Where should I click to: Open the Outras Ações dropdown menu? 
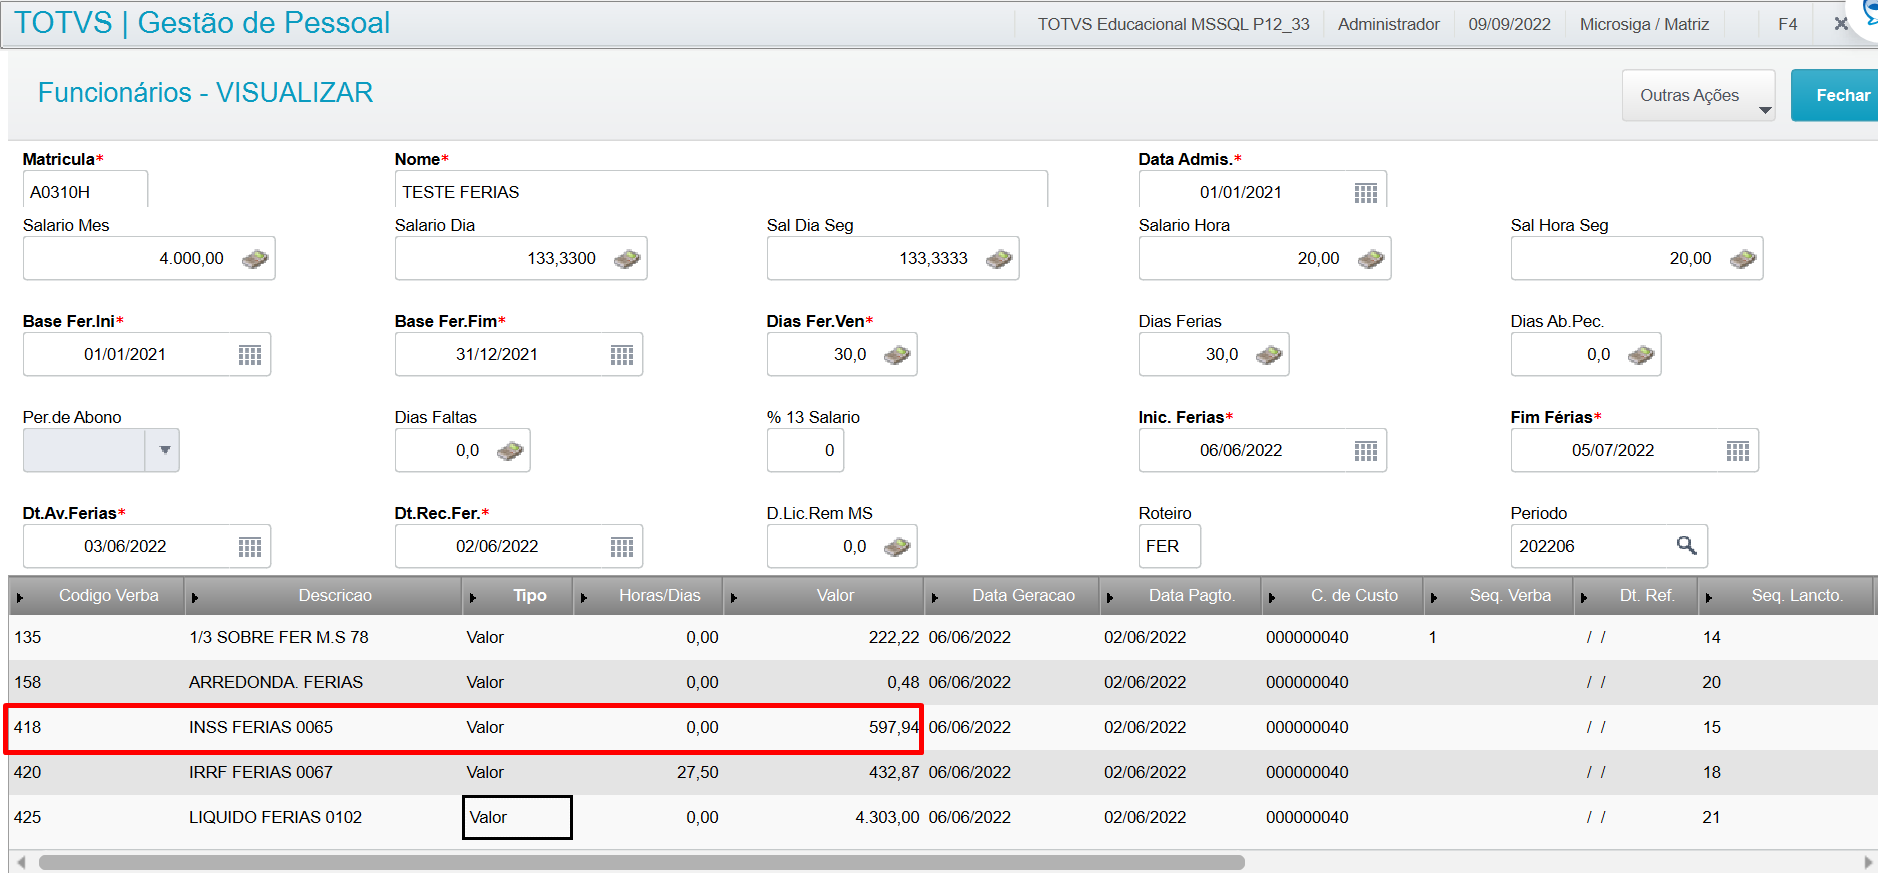1698,96
